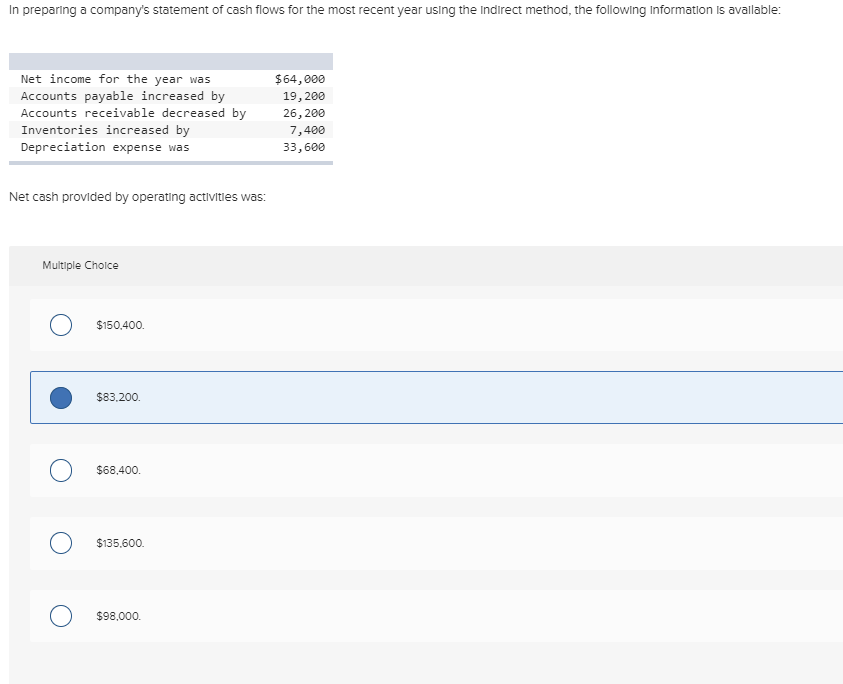Click 'Accounts receivable decreased by' row label
Screen dimensions: 843x684
[133, 113]
